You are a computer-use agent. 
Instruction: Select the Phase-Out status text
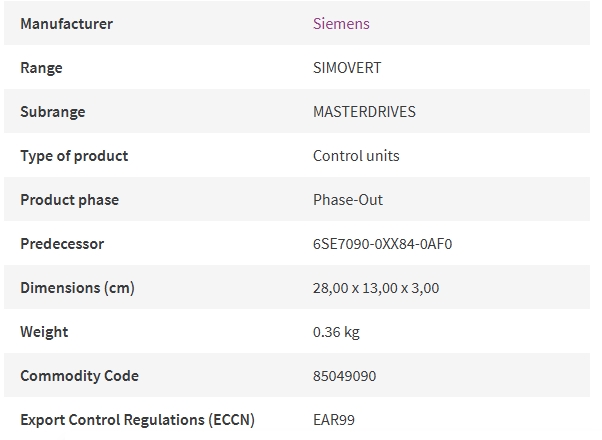click(348, 200)
